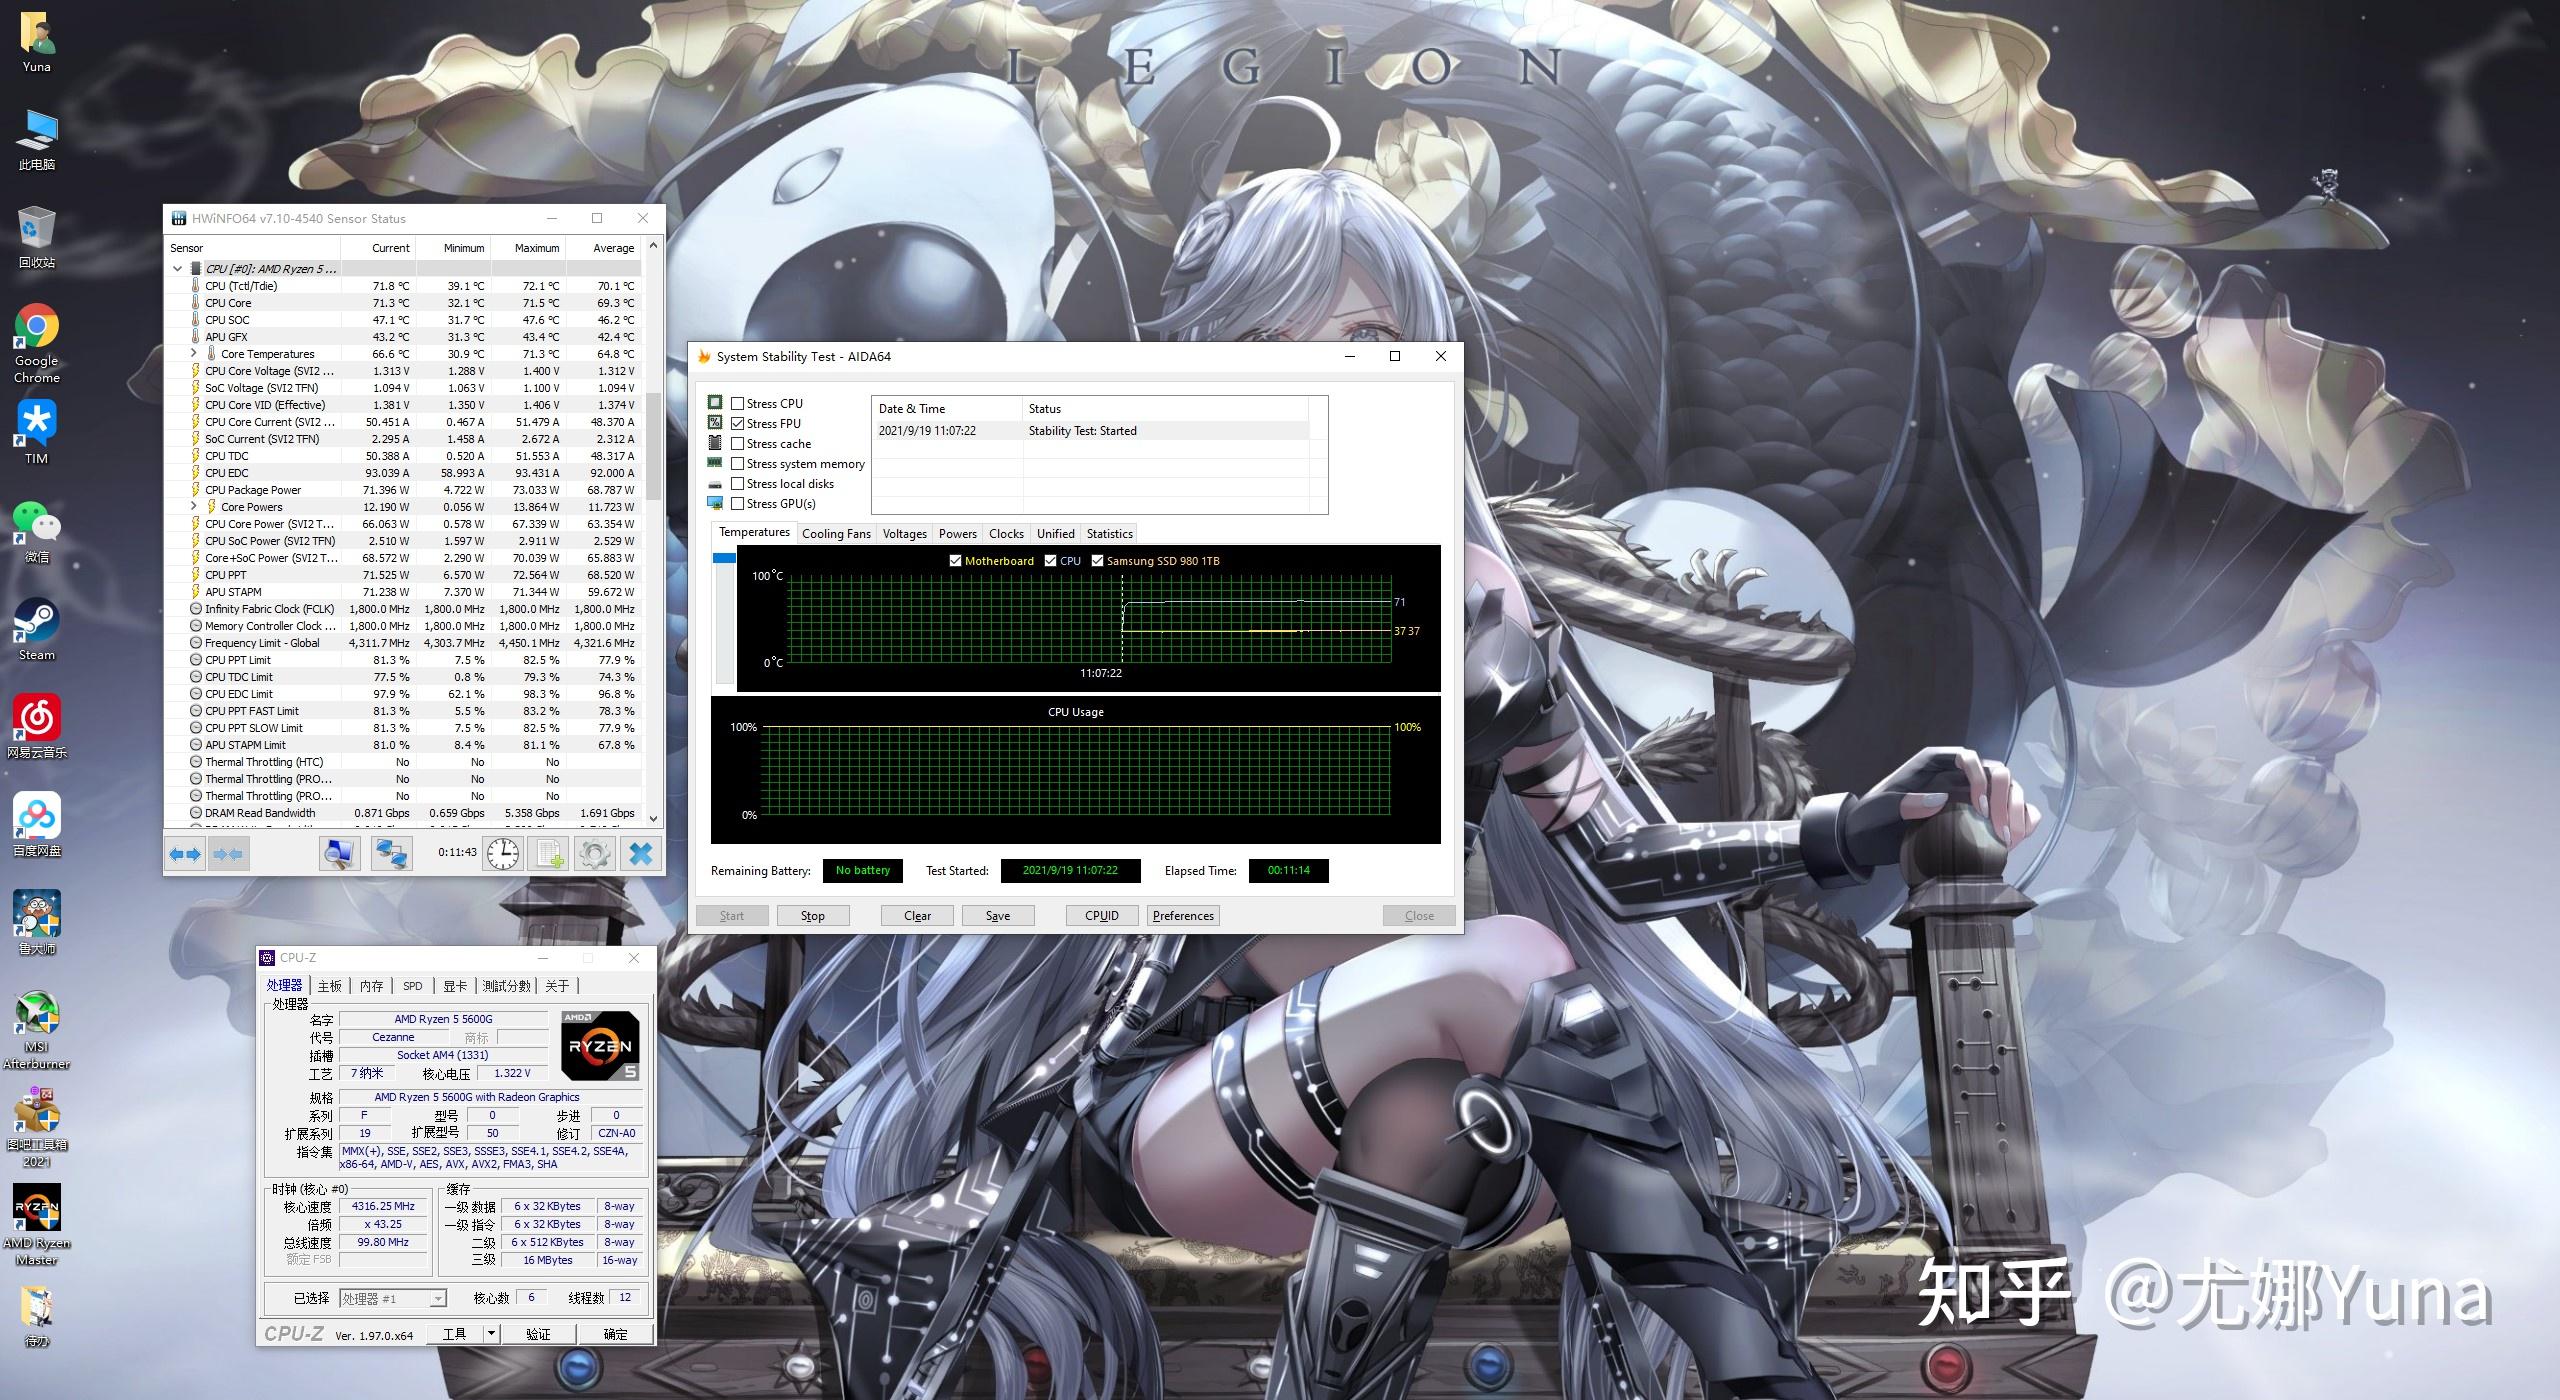The height and width of the screenshot is (1400, 2560).
Task: Open HWiNFO sensor summary magnifier icon
Action: click(x=339, y=853)
